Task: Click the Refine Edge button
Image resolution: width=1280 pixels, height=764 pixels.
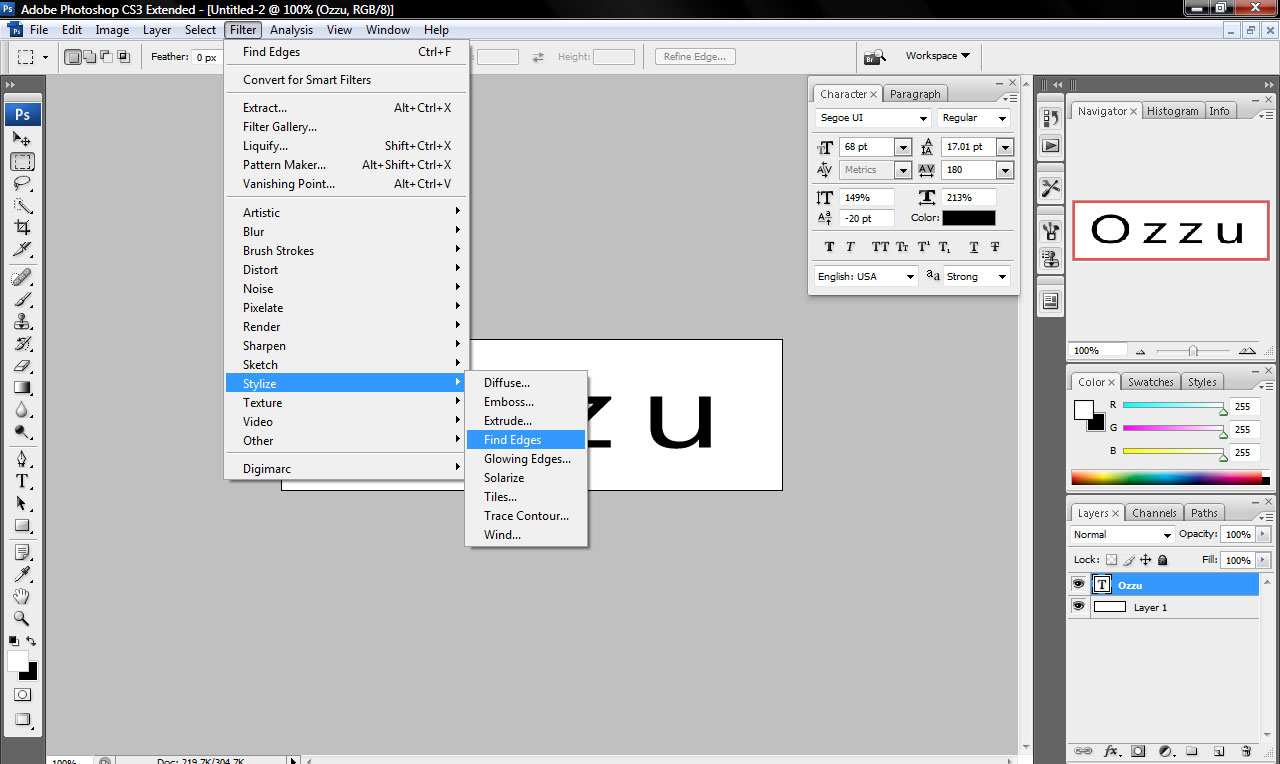Action: pyautogui.click(x=696, y=57)
